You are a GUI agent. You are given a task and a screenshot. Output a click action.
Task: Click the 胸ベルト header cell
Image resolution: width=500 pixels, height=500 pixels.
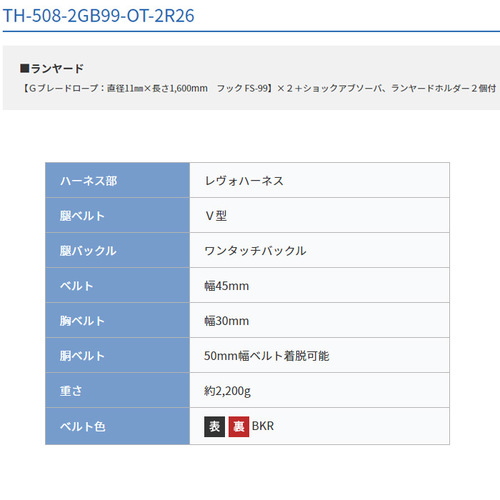click(x=117, y=320)
